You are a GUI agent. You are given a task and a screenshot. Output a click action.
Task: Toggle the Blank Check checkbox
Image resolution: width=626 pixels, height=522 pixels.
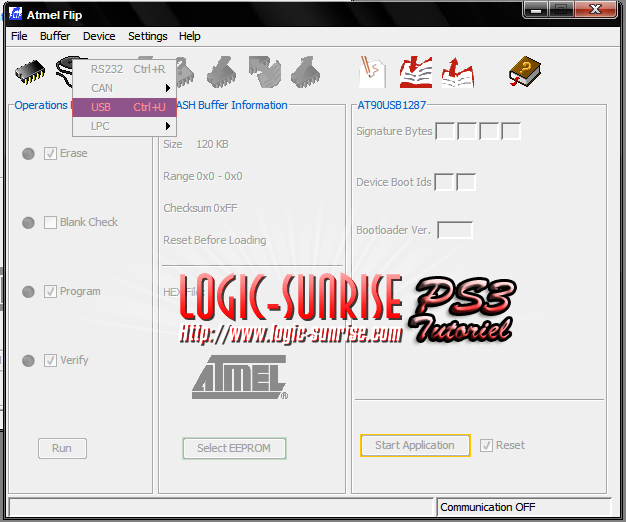50,222
